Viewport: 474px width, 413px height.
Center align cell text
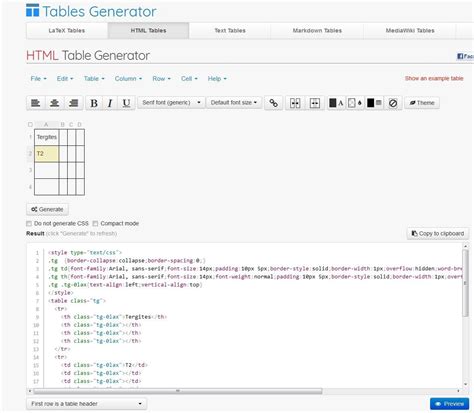55,103
